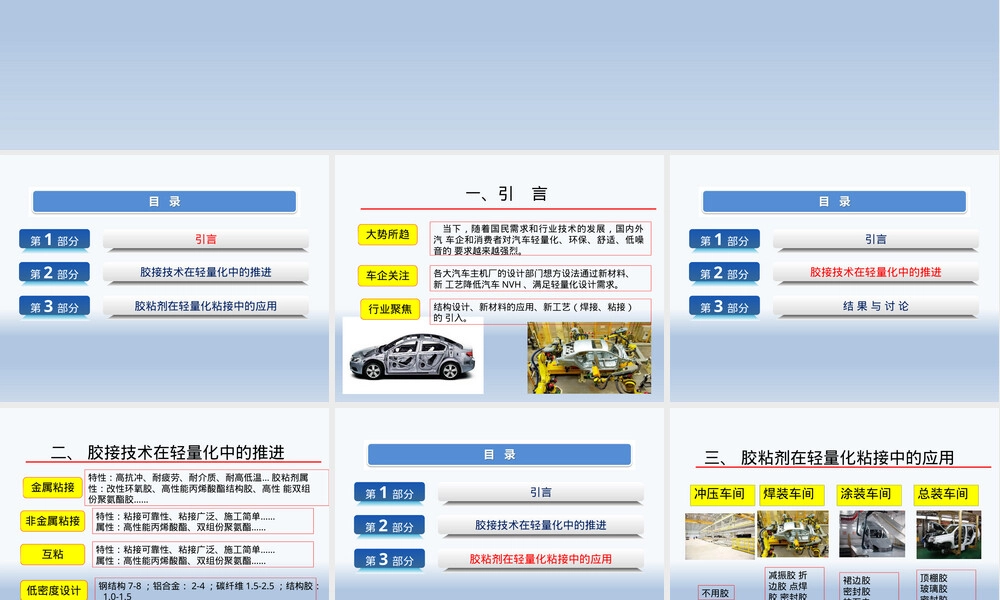Select the text box starting 减振胶 折边胶

[795, 585]
